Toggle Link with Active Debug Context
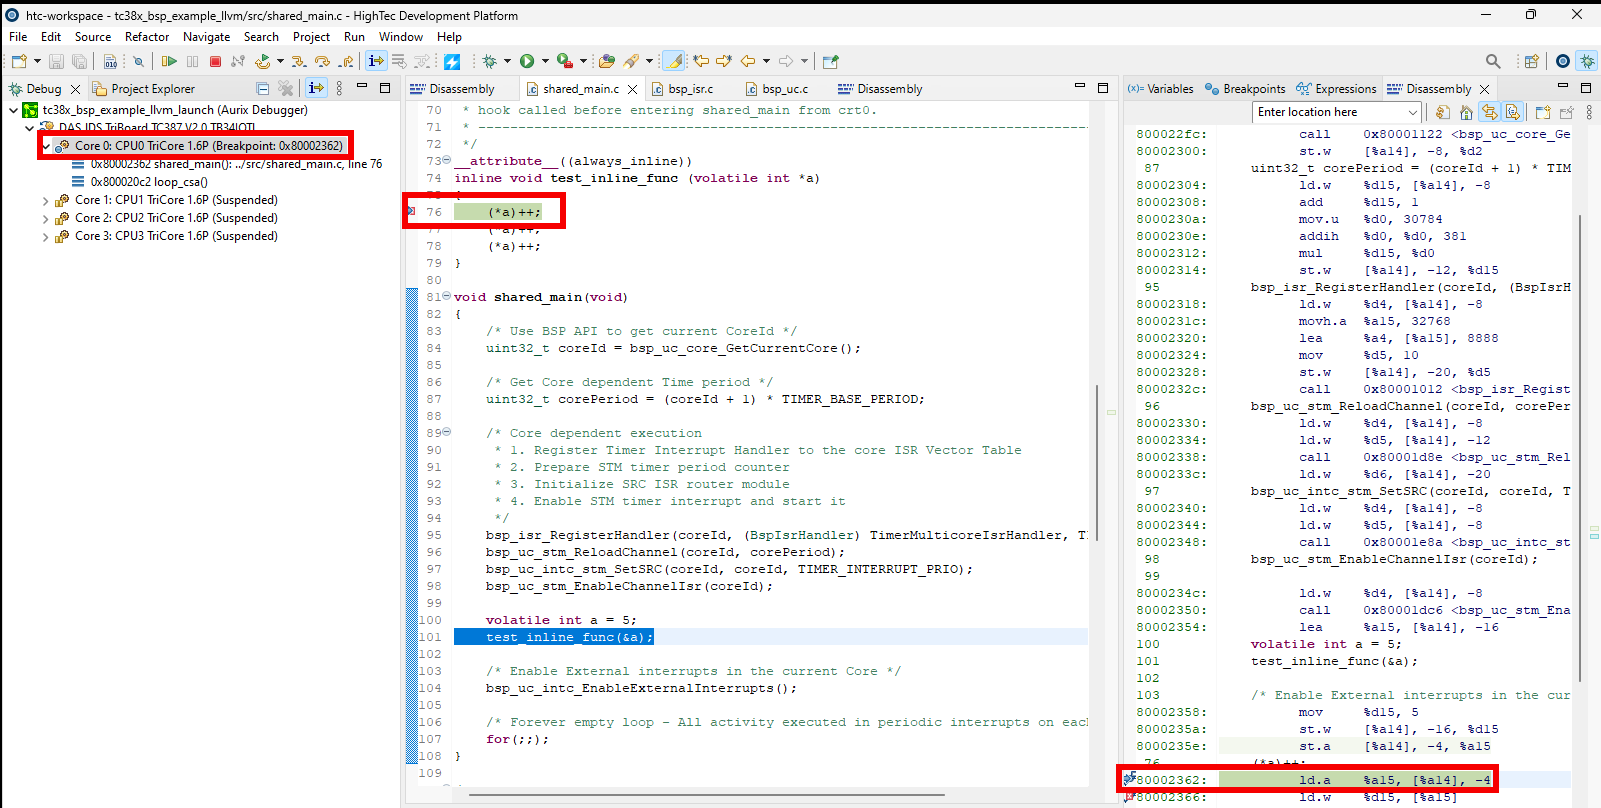Viewport: 1601px width, 808px height. (x=1489, y=112)
